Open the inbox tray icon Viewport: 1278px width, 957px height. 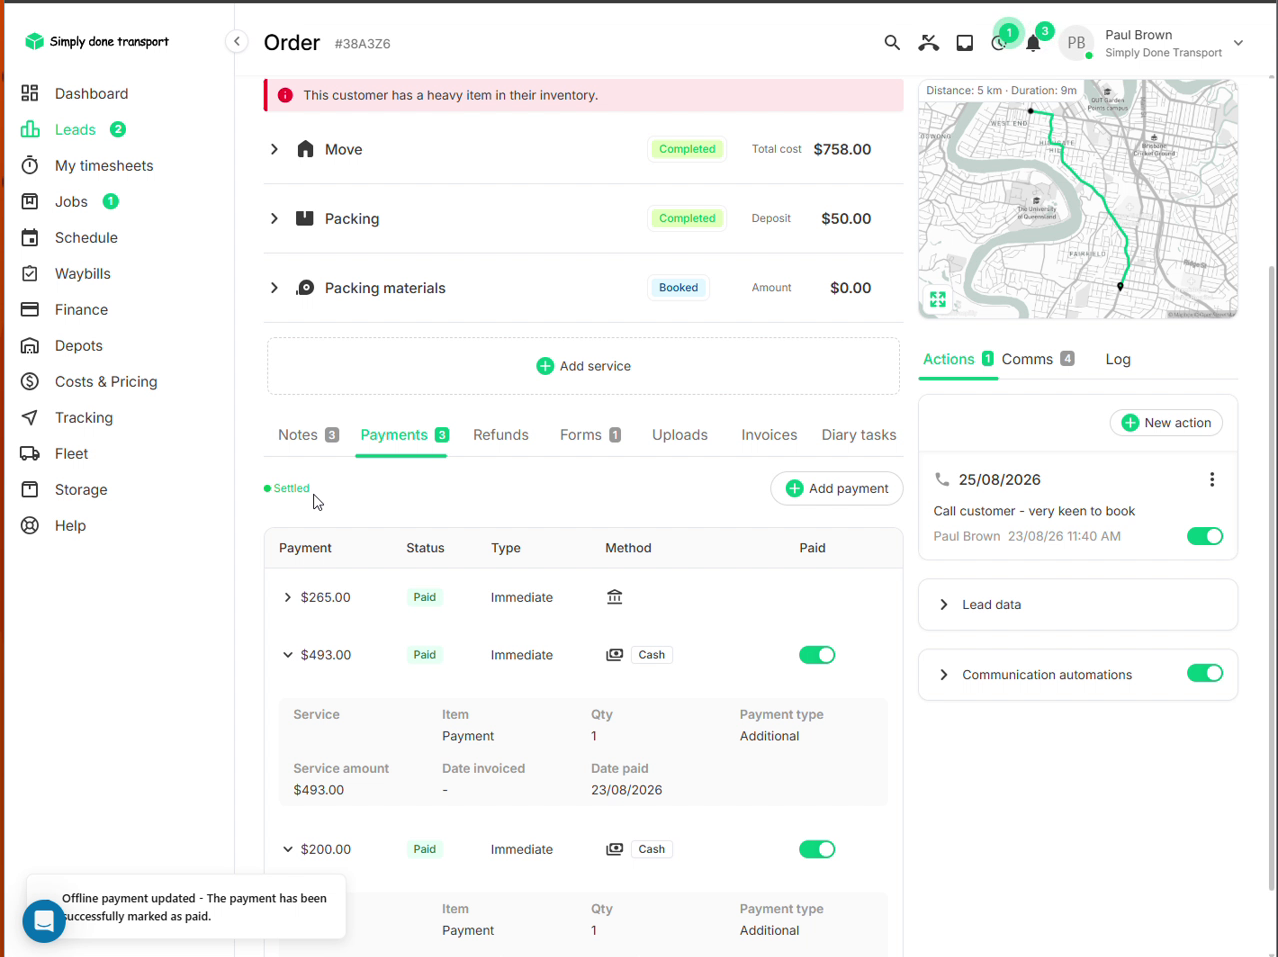click(965, 43)
